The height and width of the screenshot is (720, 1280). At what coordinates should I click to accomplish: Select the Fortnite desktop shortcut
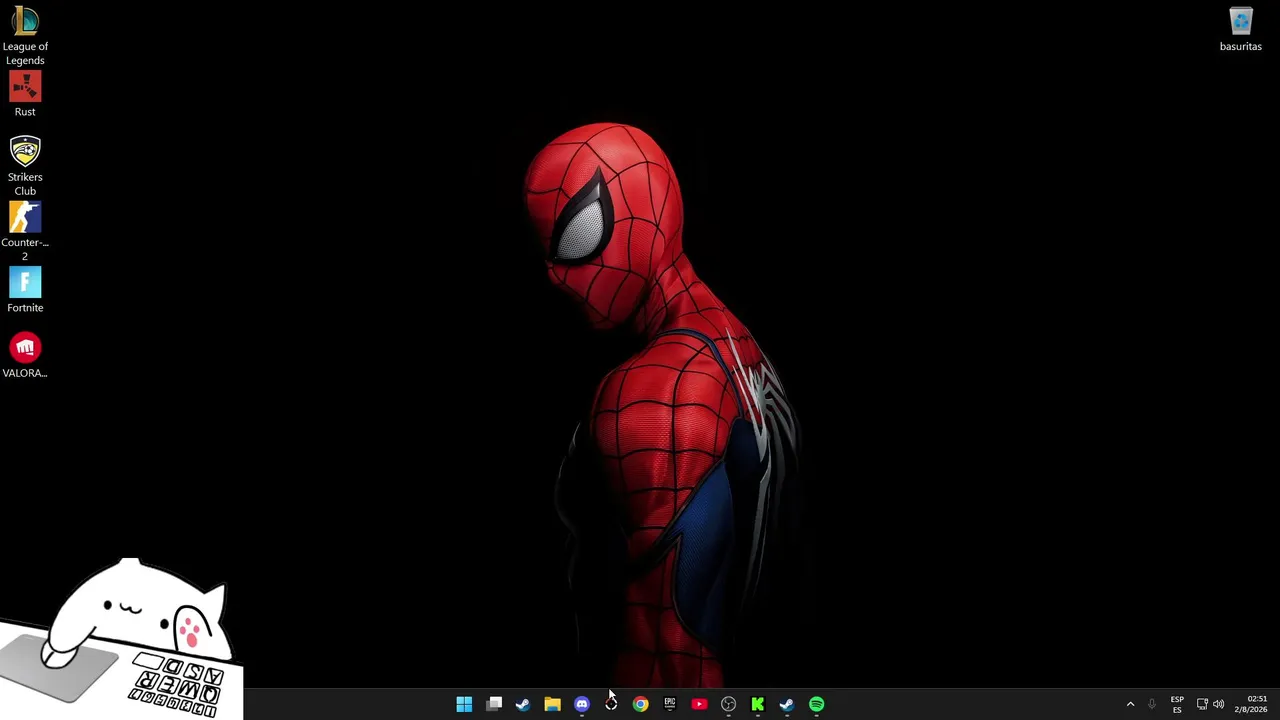(25, 290)
